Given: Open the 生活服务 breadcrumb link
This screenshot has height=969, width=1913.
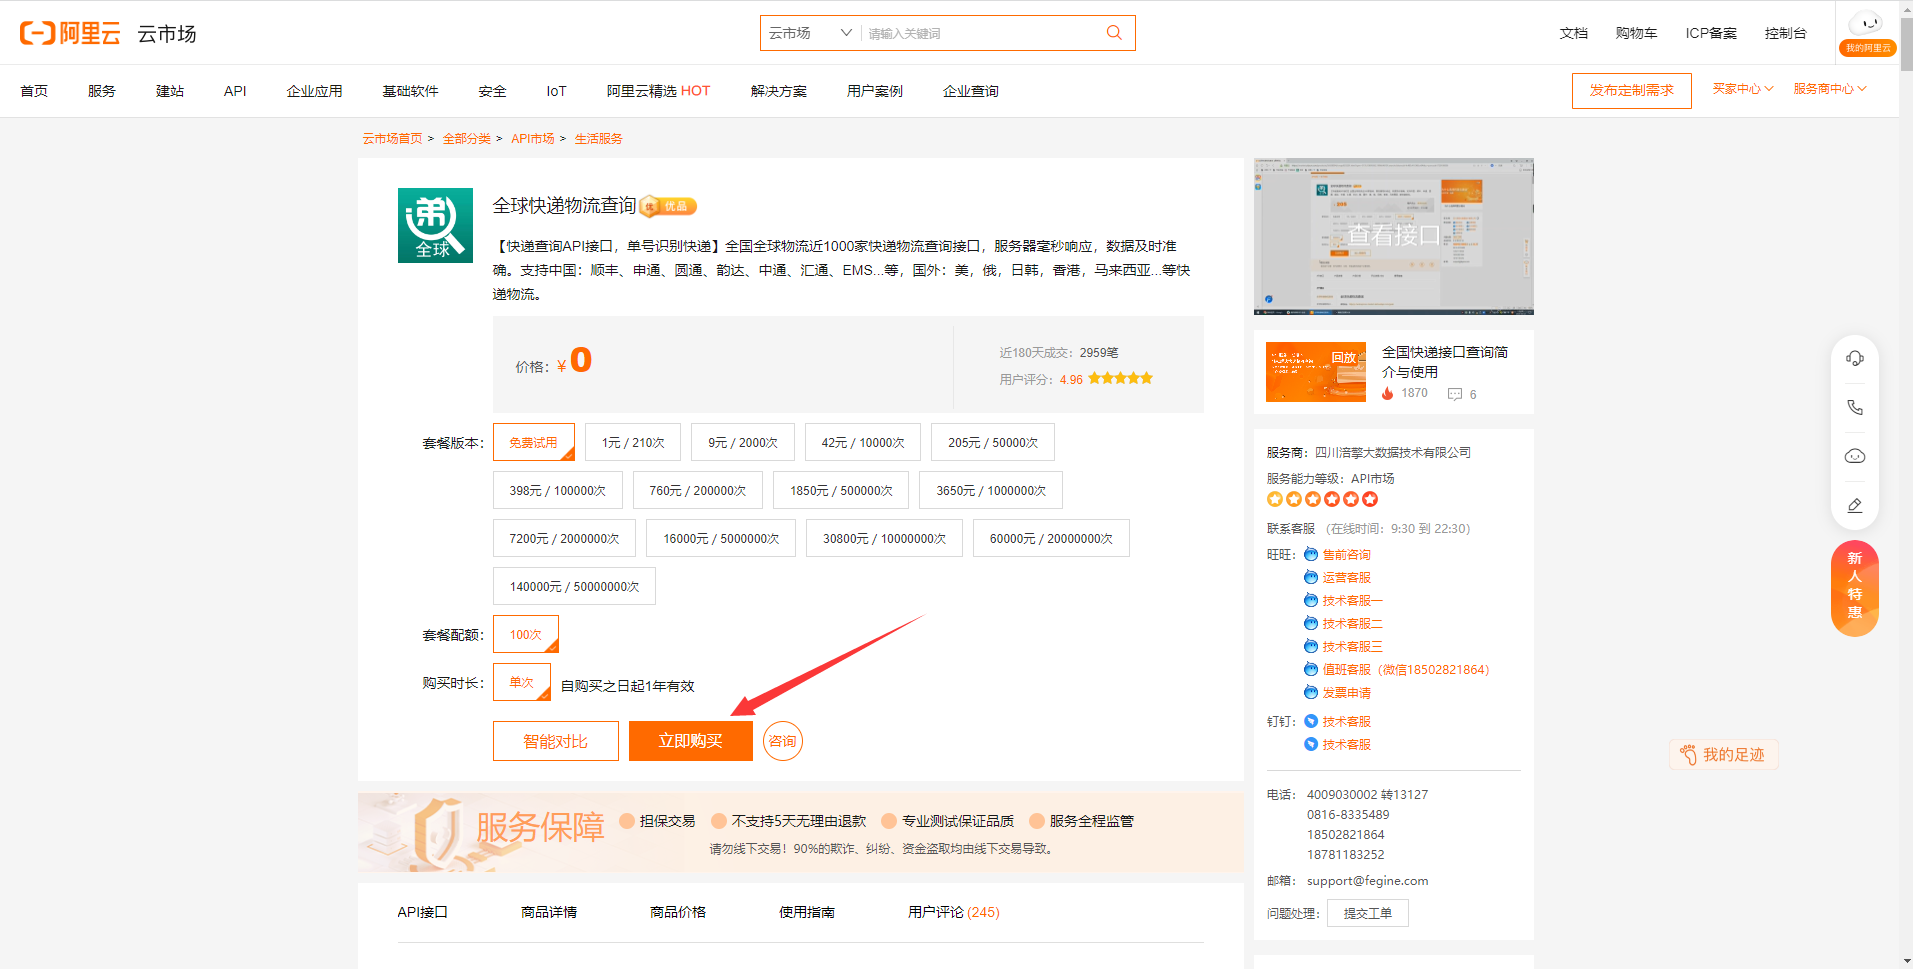Looking at the screenshot, I should [598, 139].
